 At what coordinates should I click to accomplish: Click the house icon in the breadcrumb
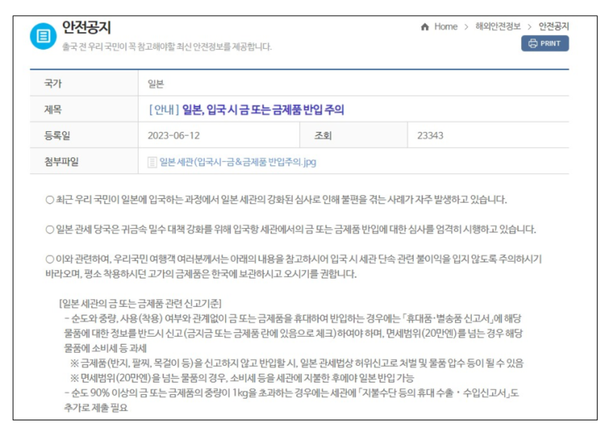pos(425,27)
